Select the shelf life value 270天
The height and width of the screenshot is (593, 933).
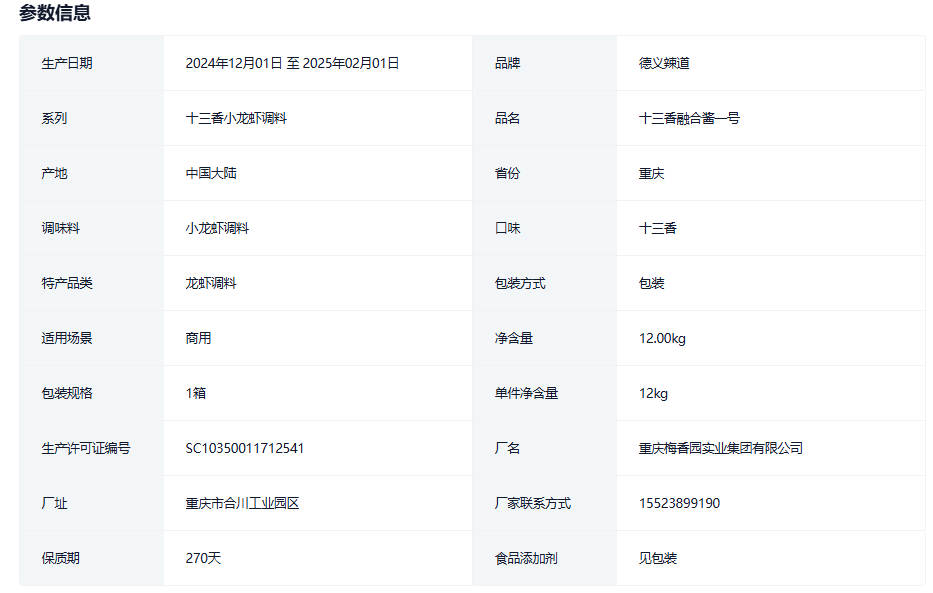click(203, 558)
